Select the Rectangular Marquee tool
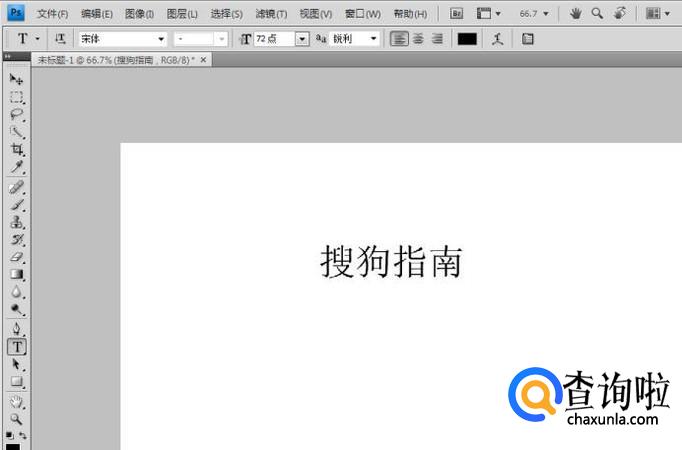The height and width of the screenshot is (450, 682). (17, 97)
